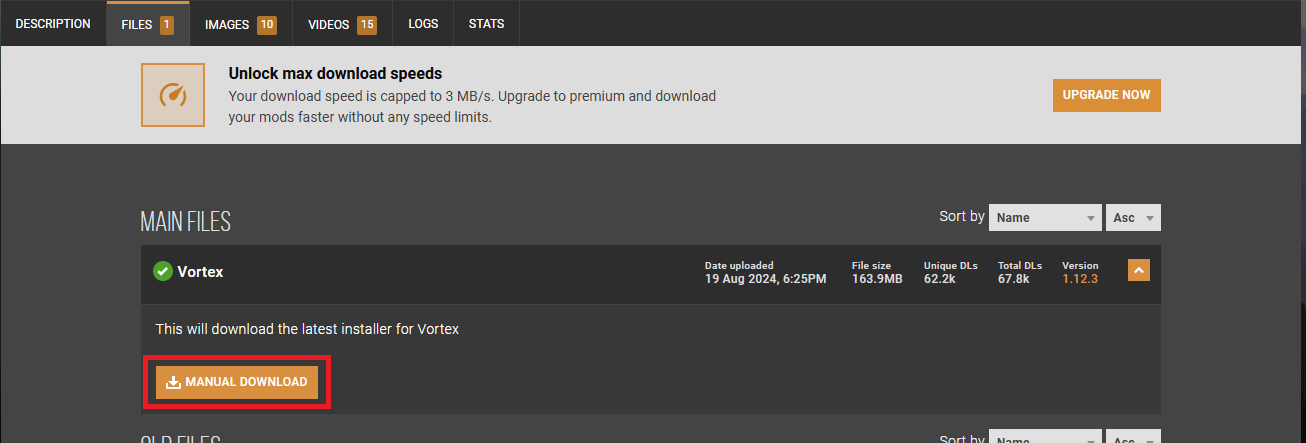
Task: Click the green checkmark beside Vortex
Action: (x=163, y=271)
